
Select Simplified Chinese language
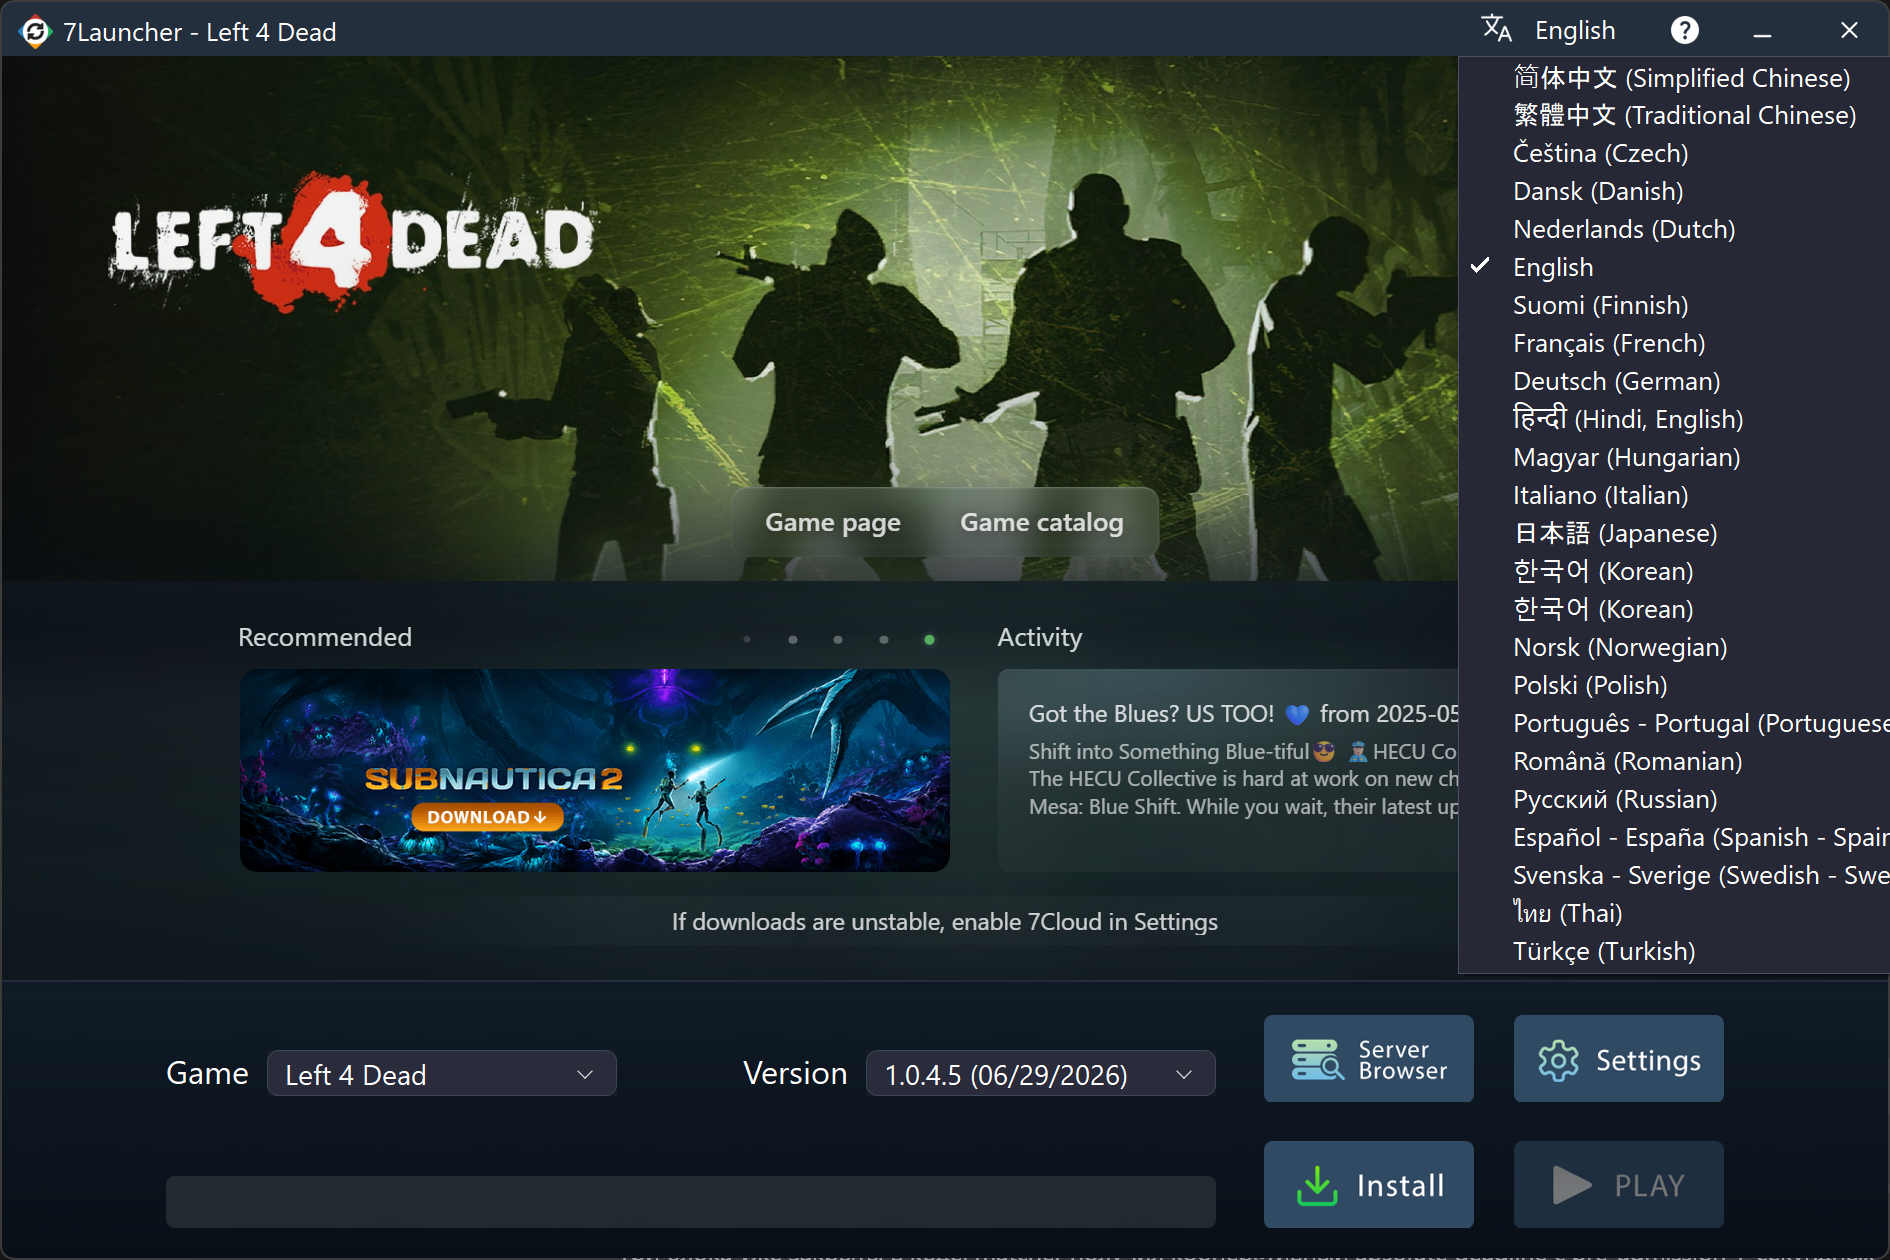(1675, 78)
